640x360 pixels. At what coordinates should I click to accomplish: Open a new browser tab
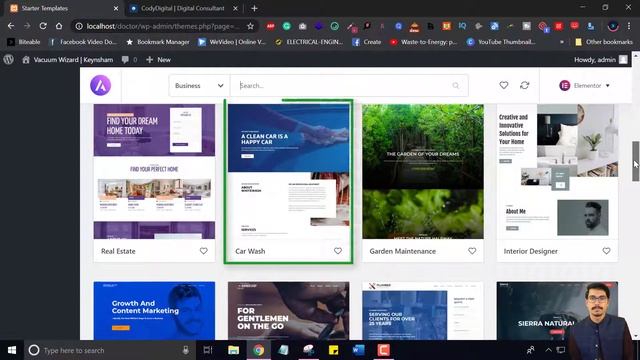[x=254, y=8]
